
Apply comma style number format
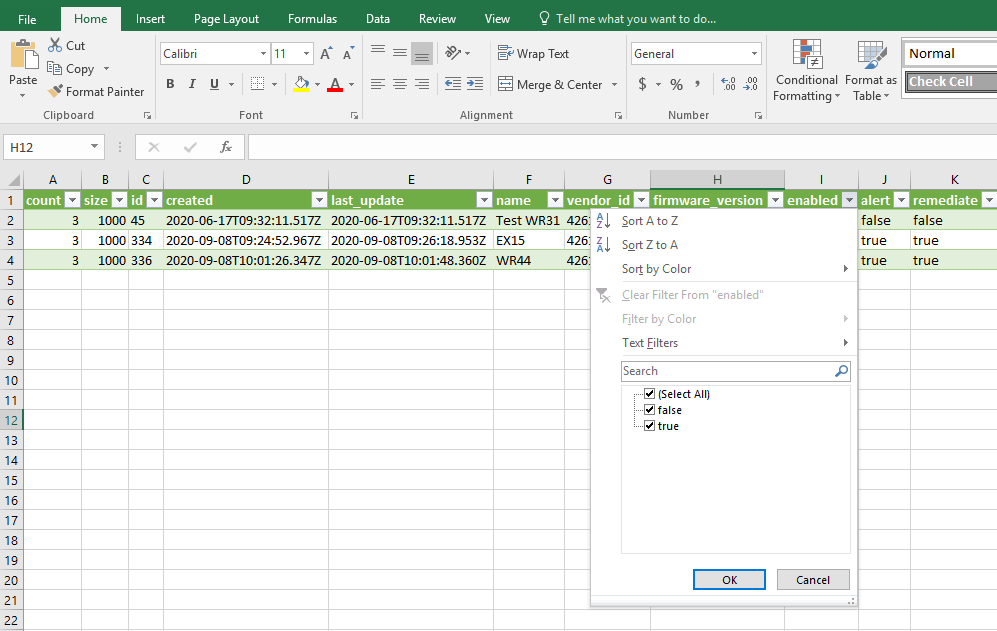[x=698, y=84]
